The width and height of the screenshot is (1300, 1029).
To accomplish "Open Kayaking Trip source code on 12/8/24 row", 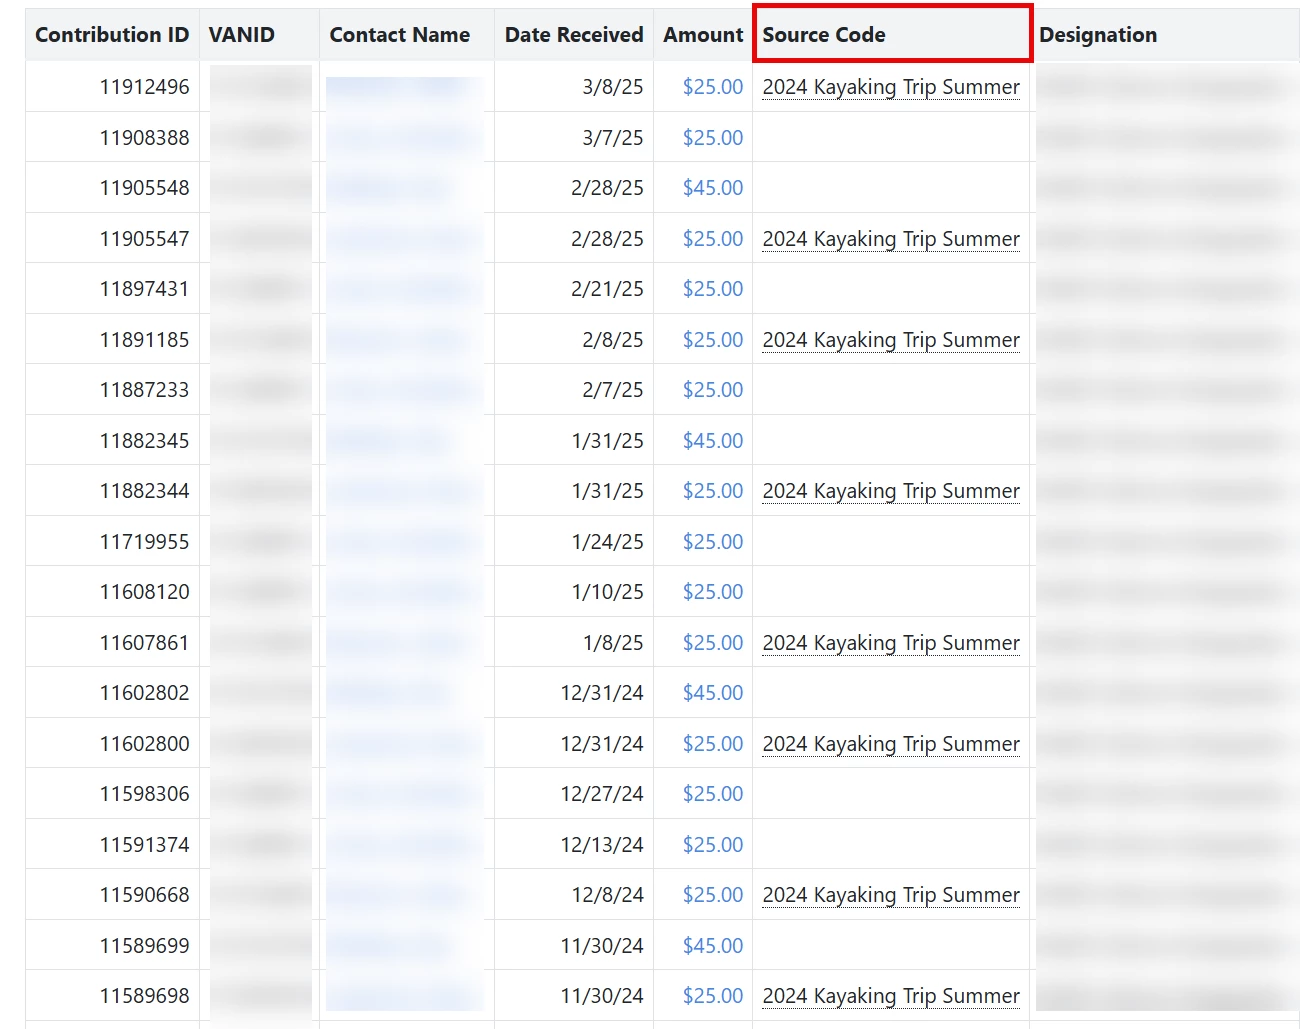I will [x=891, y=895].
